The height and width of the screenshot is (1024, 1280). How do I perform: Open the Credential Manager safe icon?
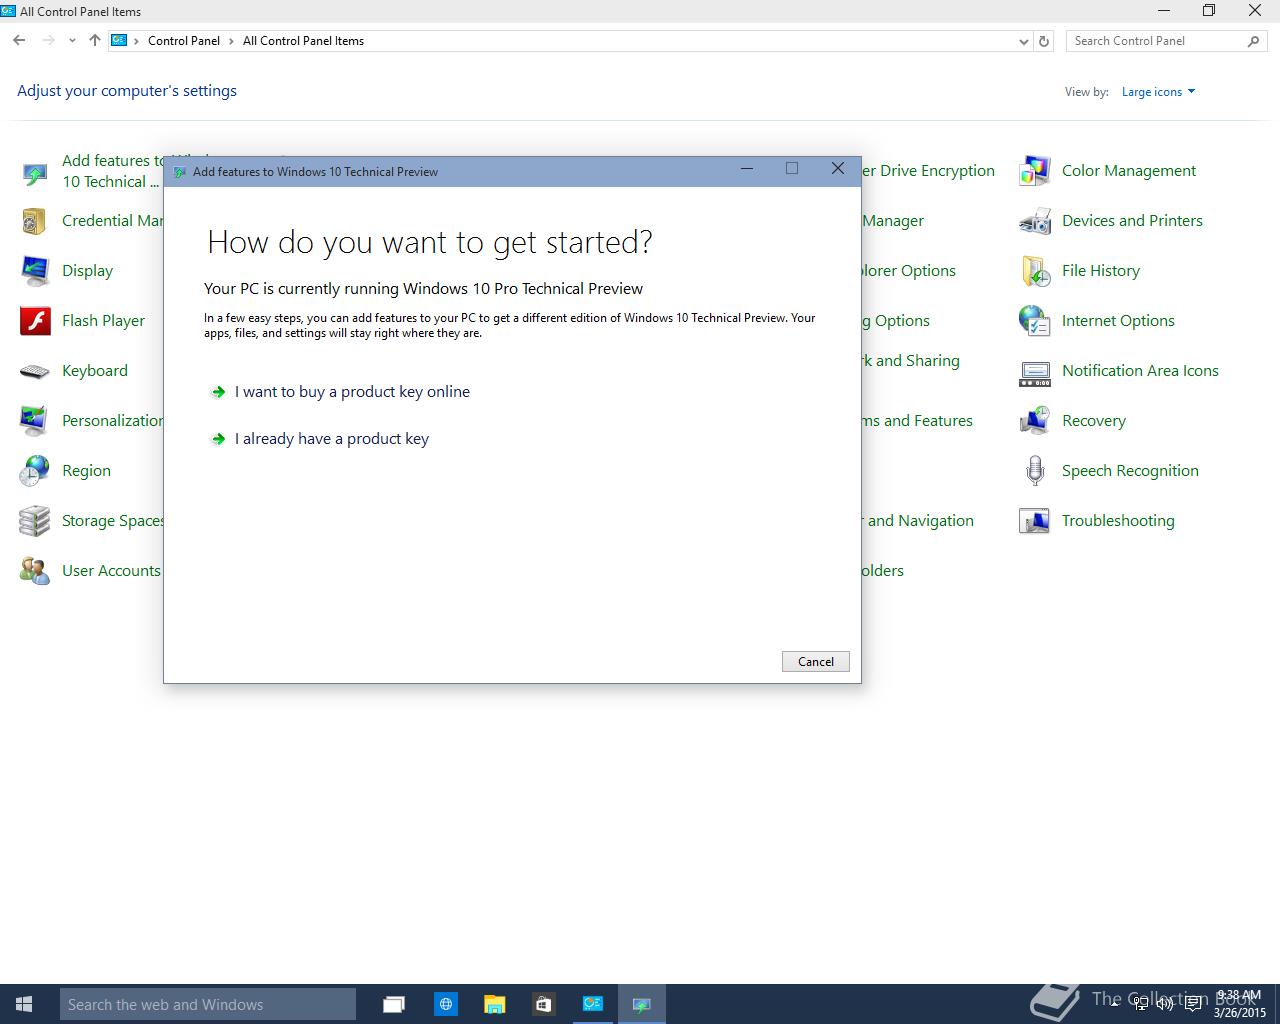(x=34, y=221)
